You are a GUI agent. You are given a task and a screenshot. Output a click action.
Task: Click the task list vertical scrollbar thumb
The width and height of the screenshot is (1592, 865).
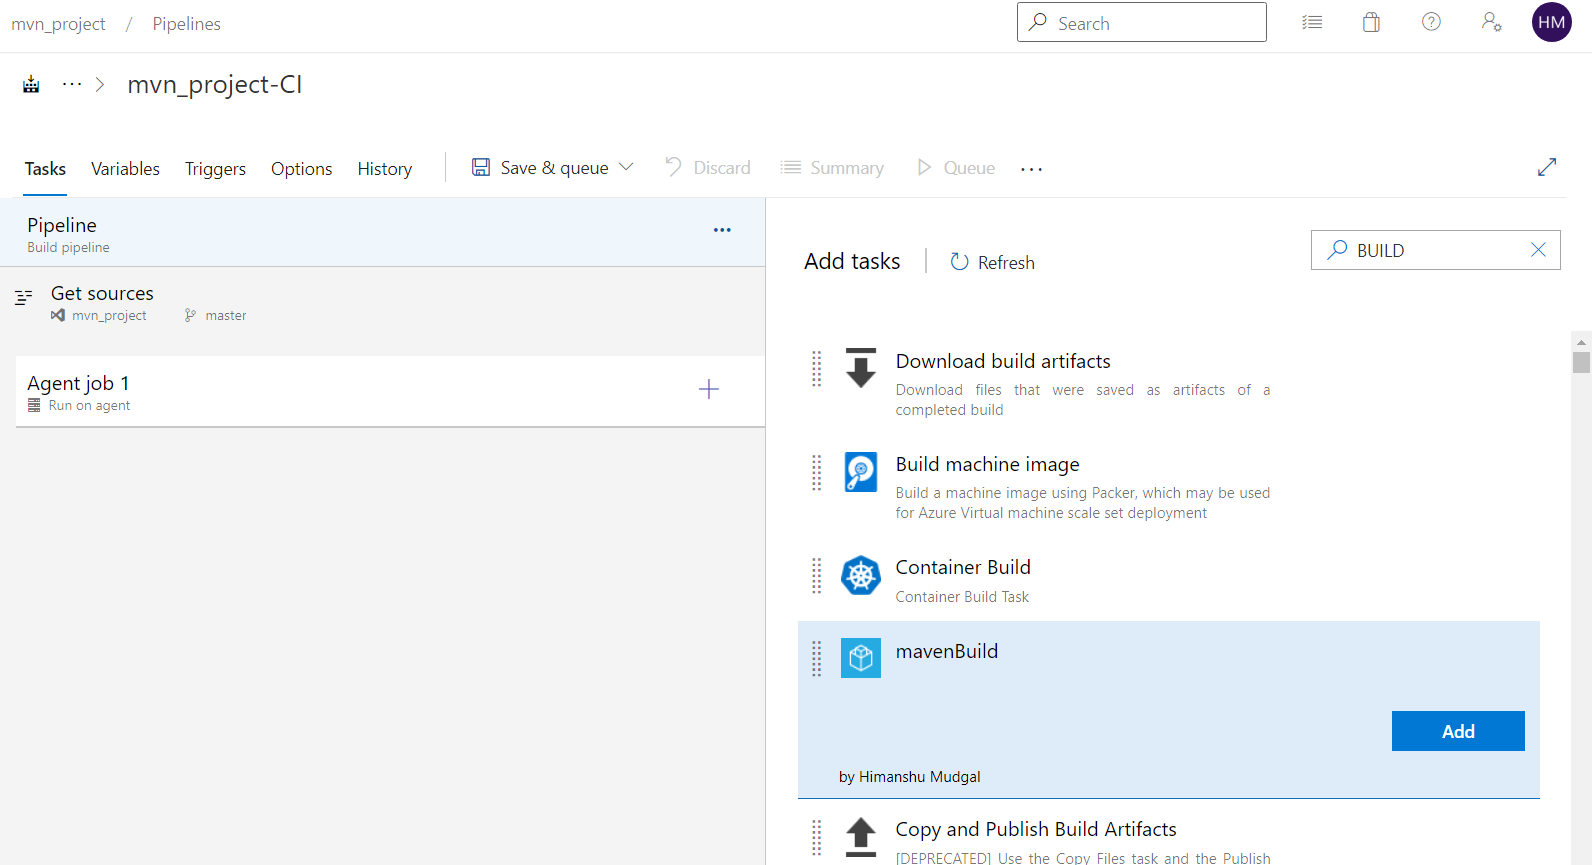pos(1581,362)
